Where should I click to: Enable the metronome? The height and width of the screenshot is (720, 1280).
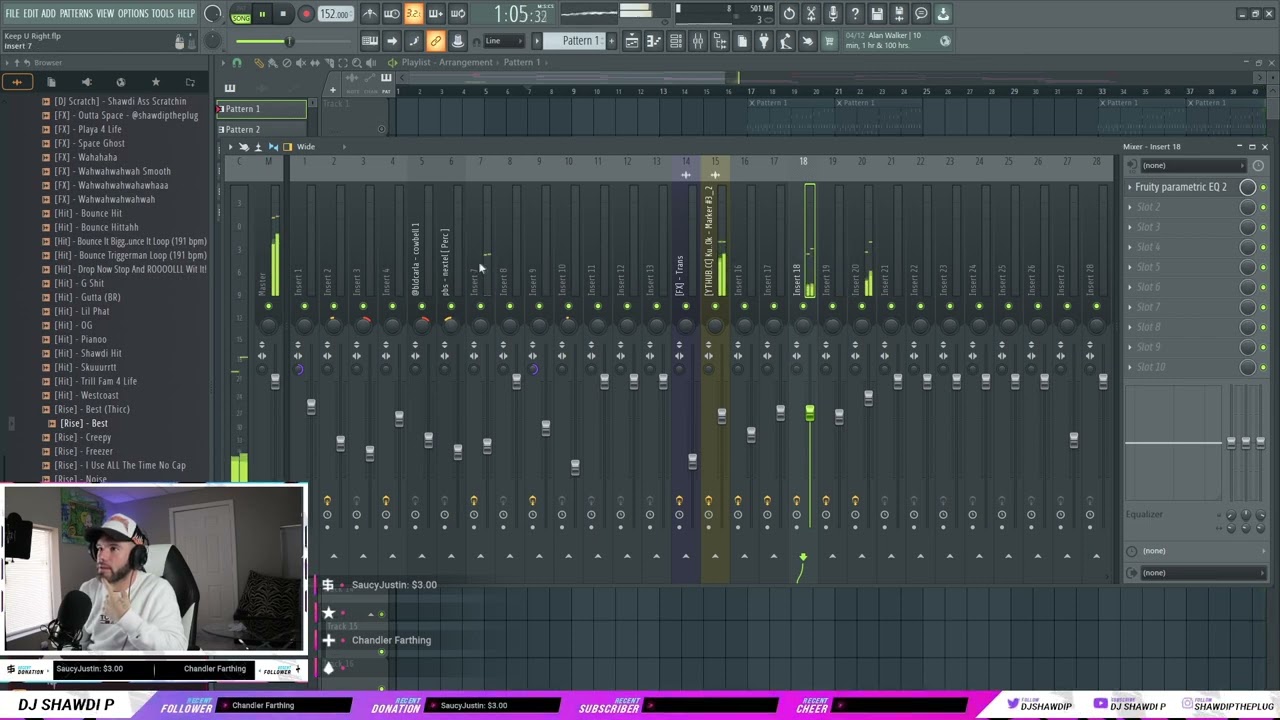(370, 13)
